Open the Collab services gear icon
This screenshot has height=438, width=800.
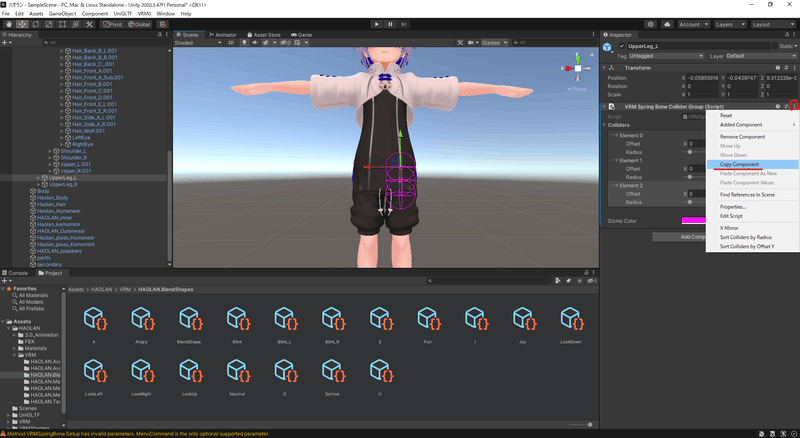pyautogui.click(x=651, y=24)
